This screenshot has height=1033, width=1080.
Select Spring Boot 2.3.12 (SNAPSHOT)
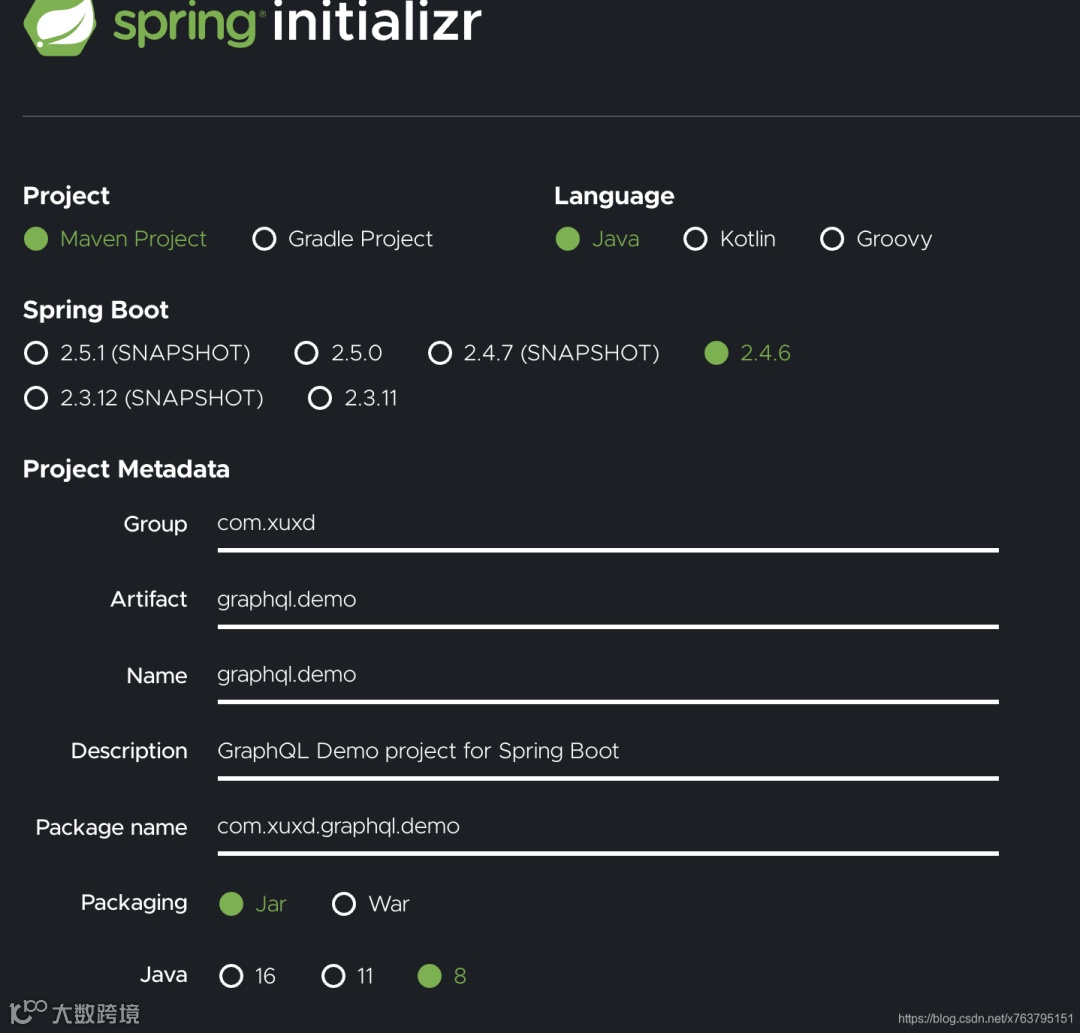(36, 398)
